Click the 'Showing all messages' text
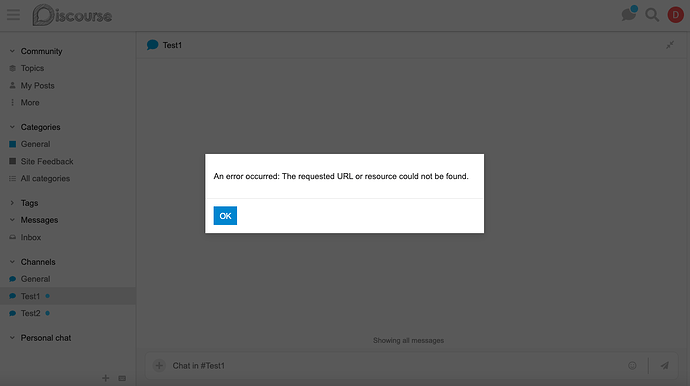 [x=408, y=341]
